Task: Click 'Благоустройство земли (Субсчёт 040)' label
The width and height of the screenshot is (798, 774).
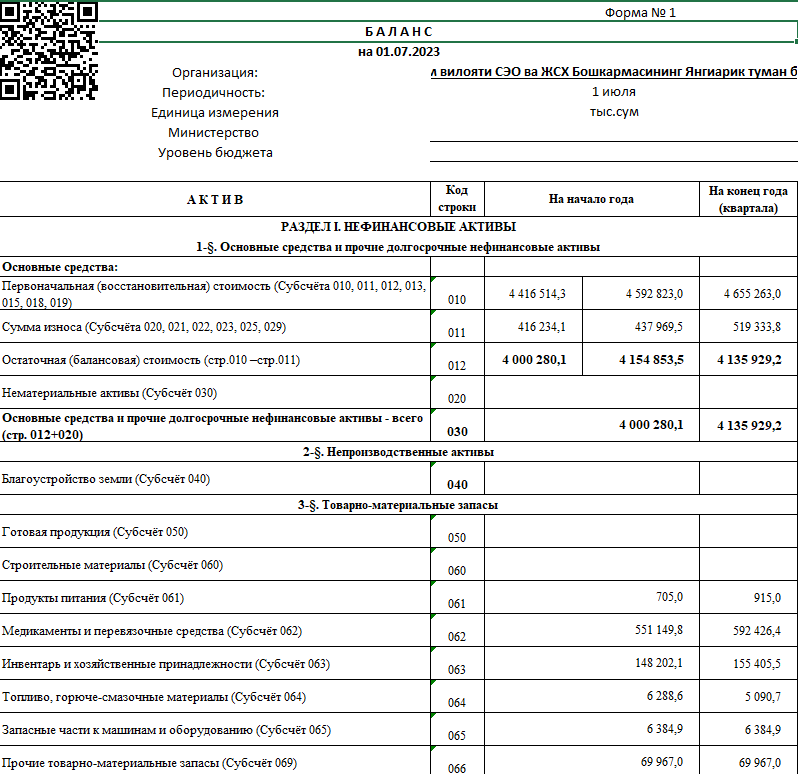Action: pyautogui.click(x=106, y=479)
